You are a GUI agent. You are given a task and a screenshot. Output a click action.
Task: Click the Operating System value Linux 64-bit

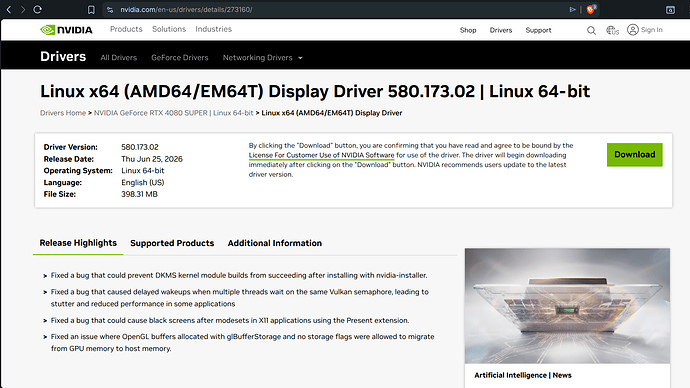[143, 171]
